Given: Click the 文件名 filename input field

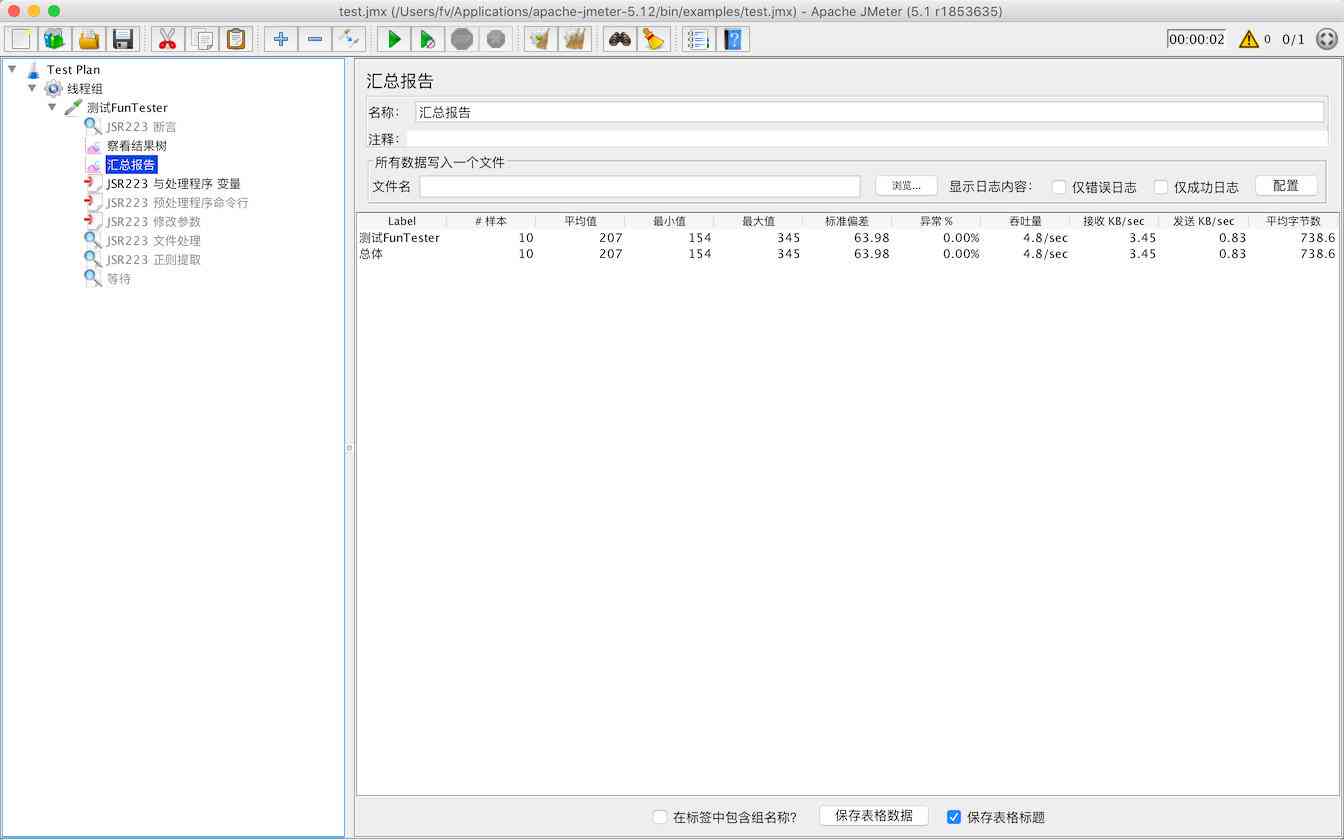Looking at the screenshot, I should pos(640,186).
